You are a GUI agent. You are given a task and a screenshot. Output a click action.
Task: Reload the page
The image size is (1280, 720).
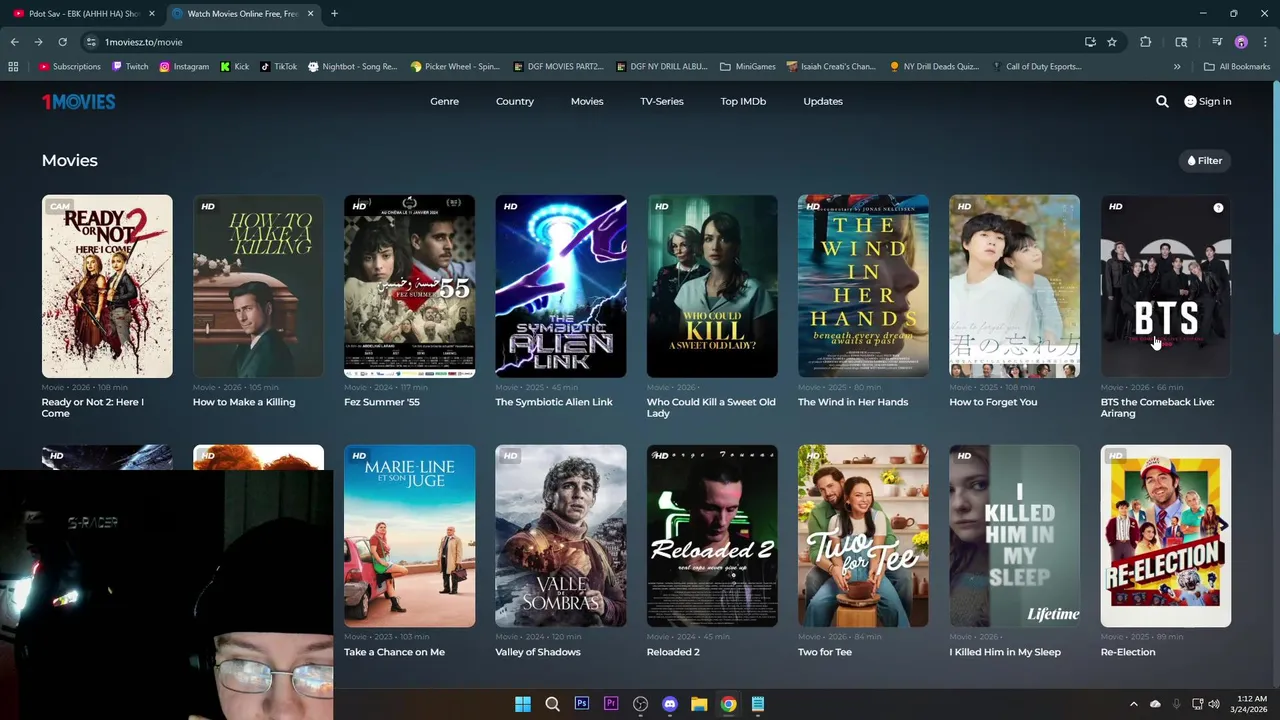pos(62,42)
